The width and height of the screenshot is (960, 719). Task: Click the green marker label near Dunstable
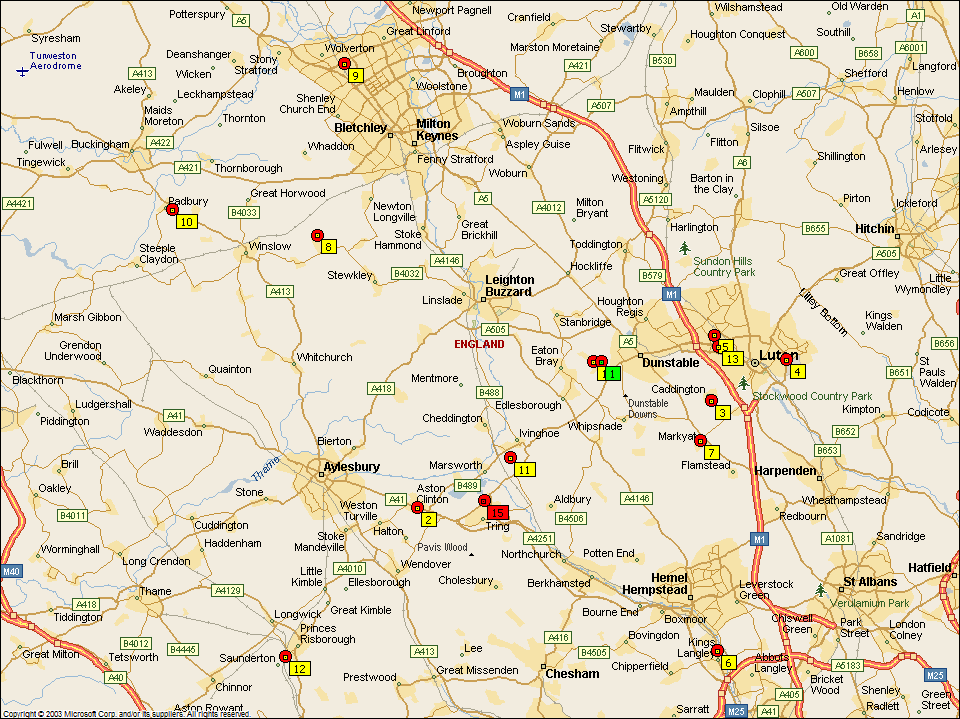pyautogui.click(x=609, y=373)
